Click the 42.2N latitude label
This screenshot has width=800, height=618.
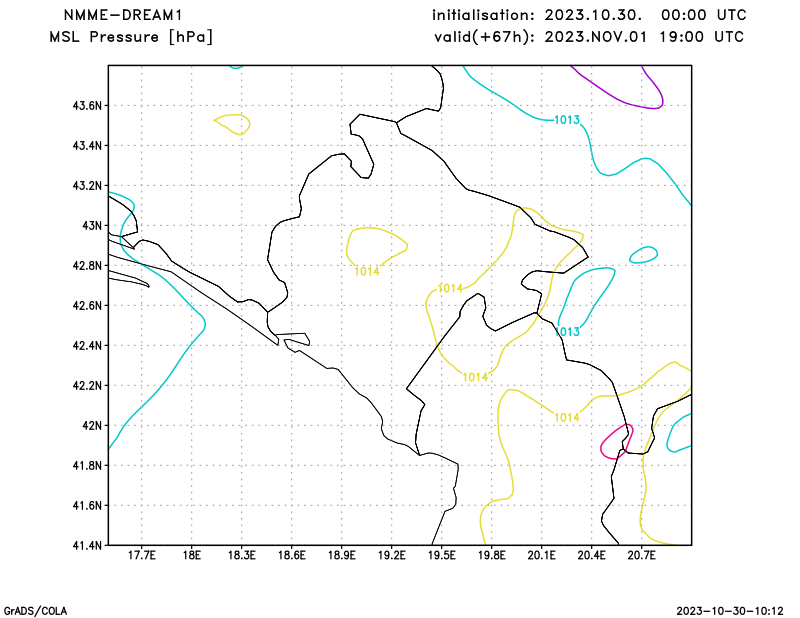pyautogui.click(x=87, y=386)
